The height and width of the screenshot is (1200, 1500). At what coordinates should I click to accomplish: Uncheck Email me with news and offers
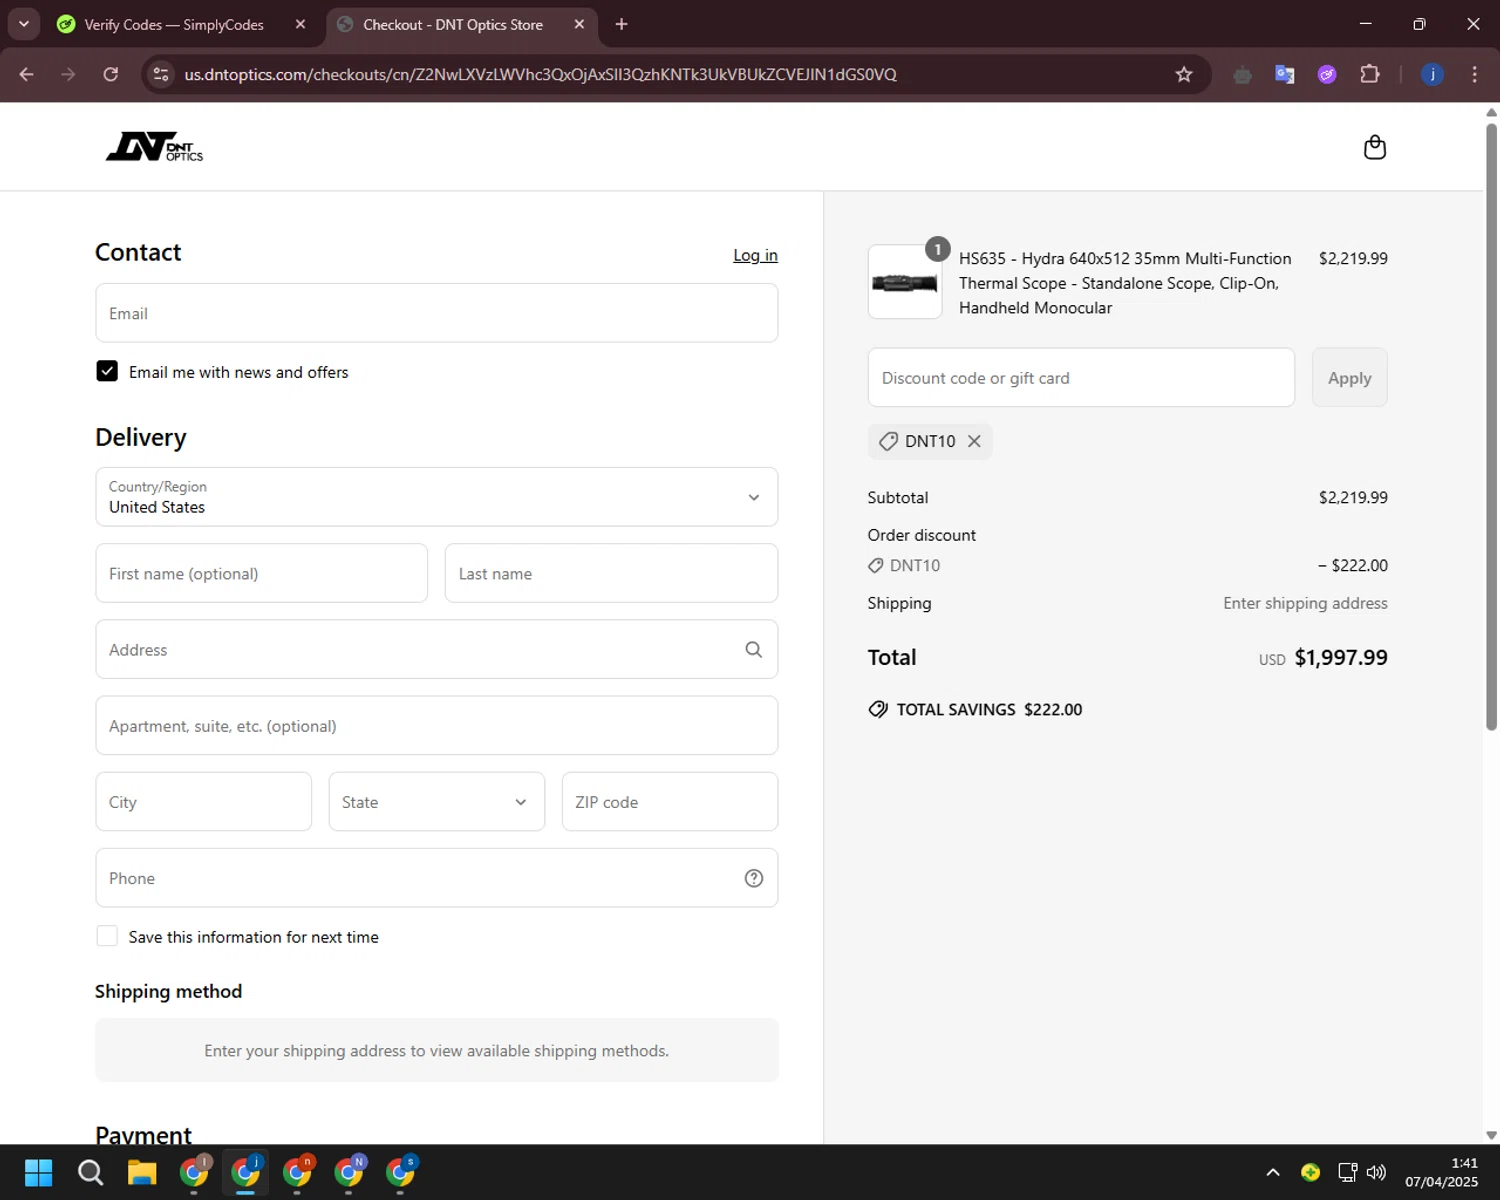(107, 371)
